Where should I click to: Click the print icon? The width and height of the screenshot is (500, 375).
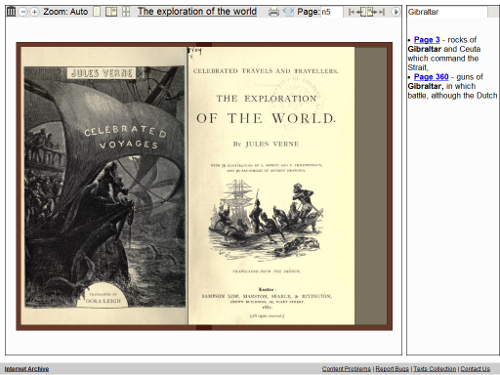(274, 12)
